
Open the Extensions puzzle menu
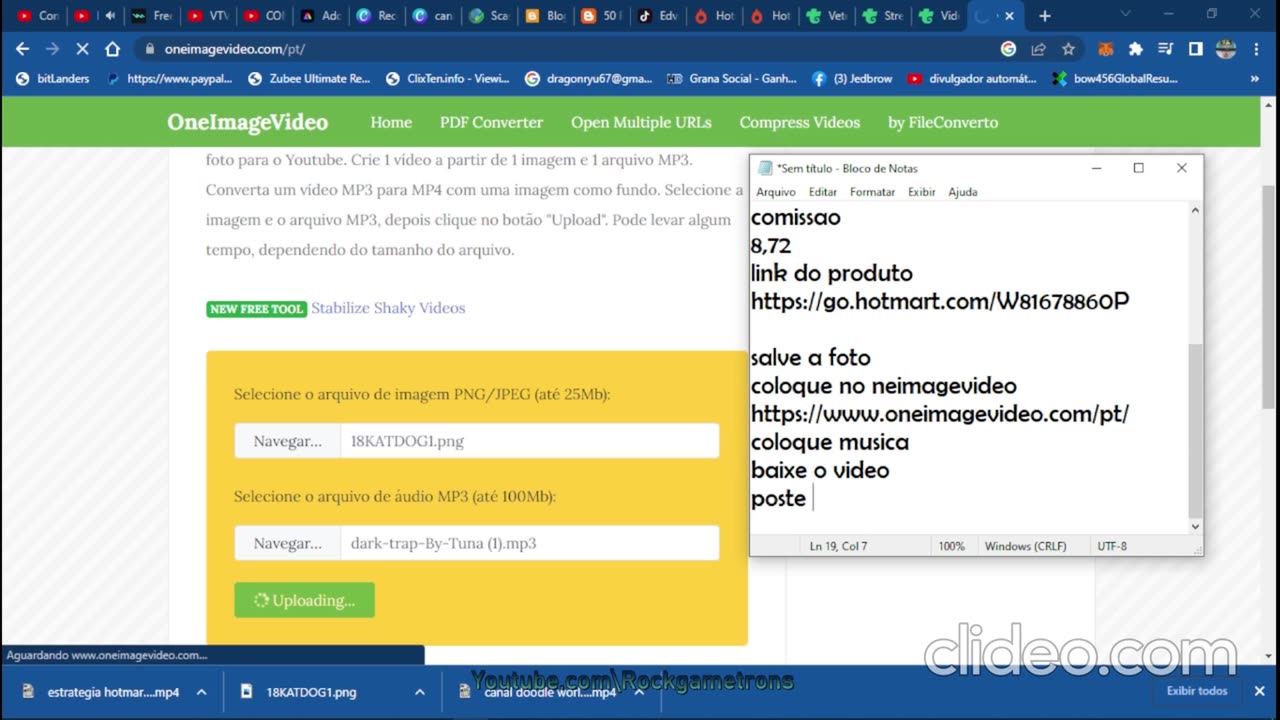pyautogui.click(x=1136, y=49)
